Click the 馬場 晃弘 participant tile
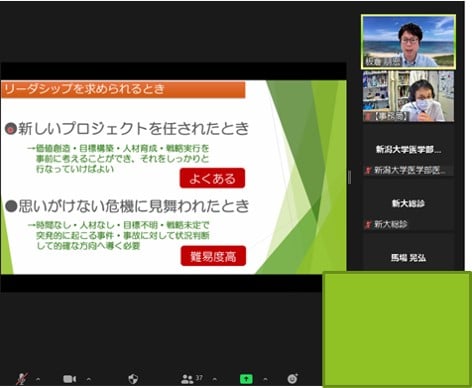472x388 pixels. tap(408, 253)
